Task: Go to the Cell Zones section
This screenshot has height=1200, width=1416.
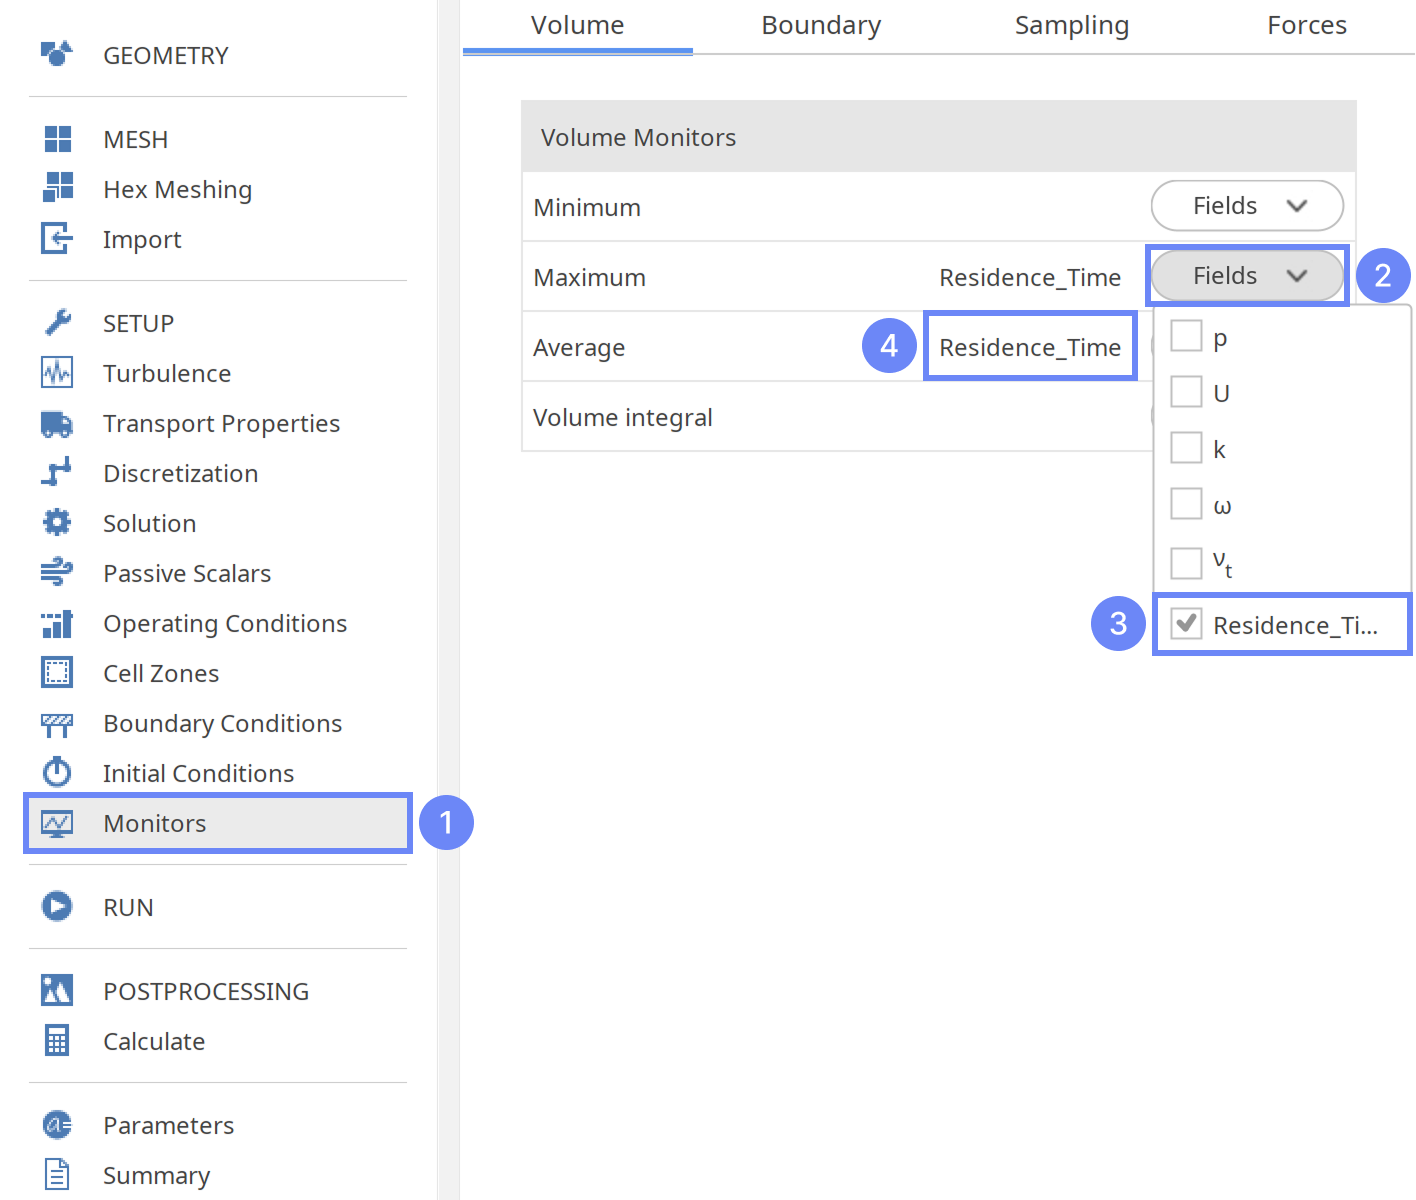Action: (x=161, y=673)
